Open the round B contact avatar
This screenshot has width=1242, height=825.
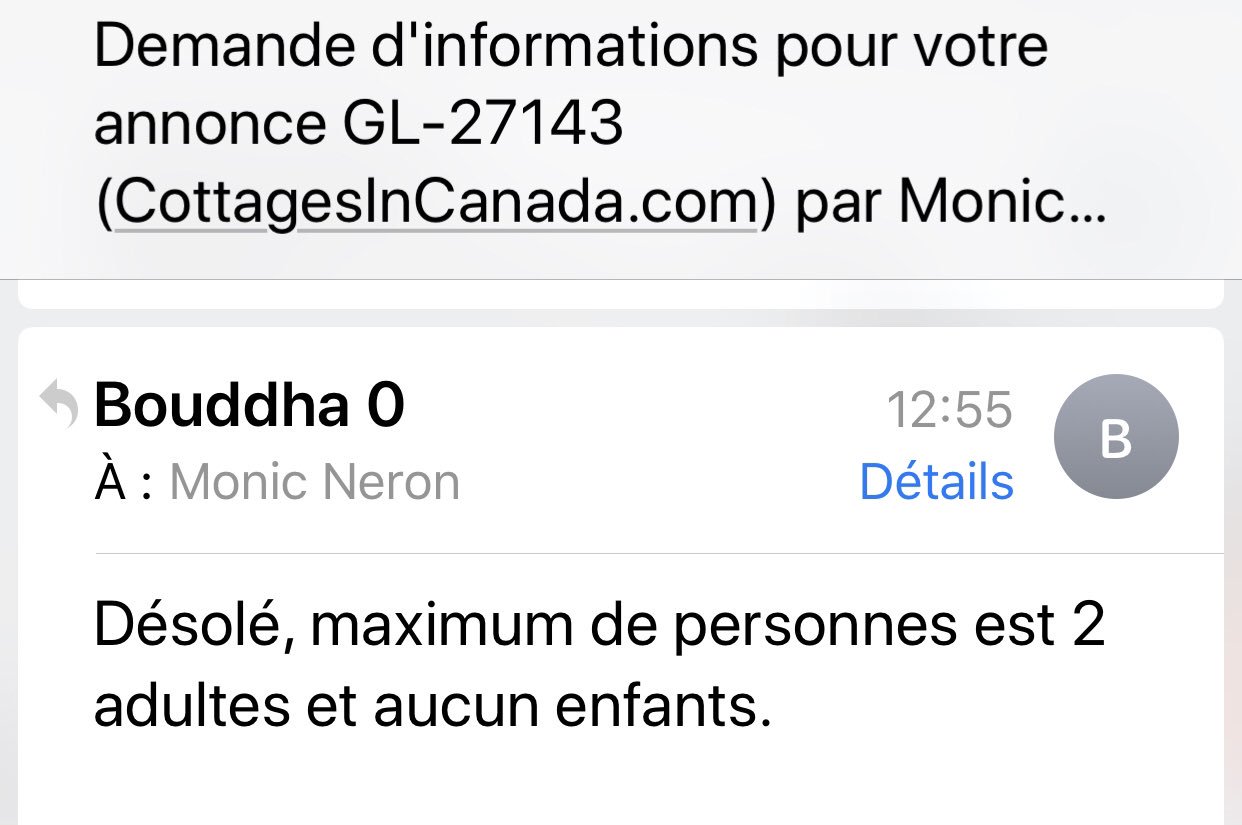[1116, 437]
